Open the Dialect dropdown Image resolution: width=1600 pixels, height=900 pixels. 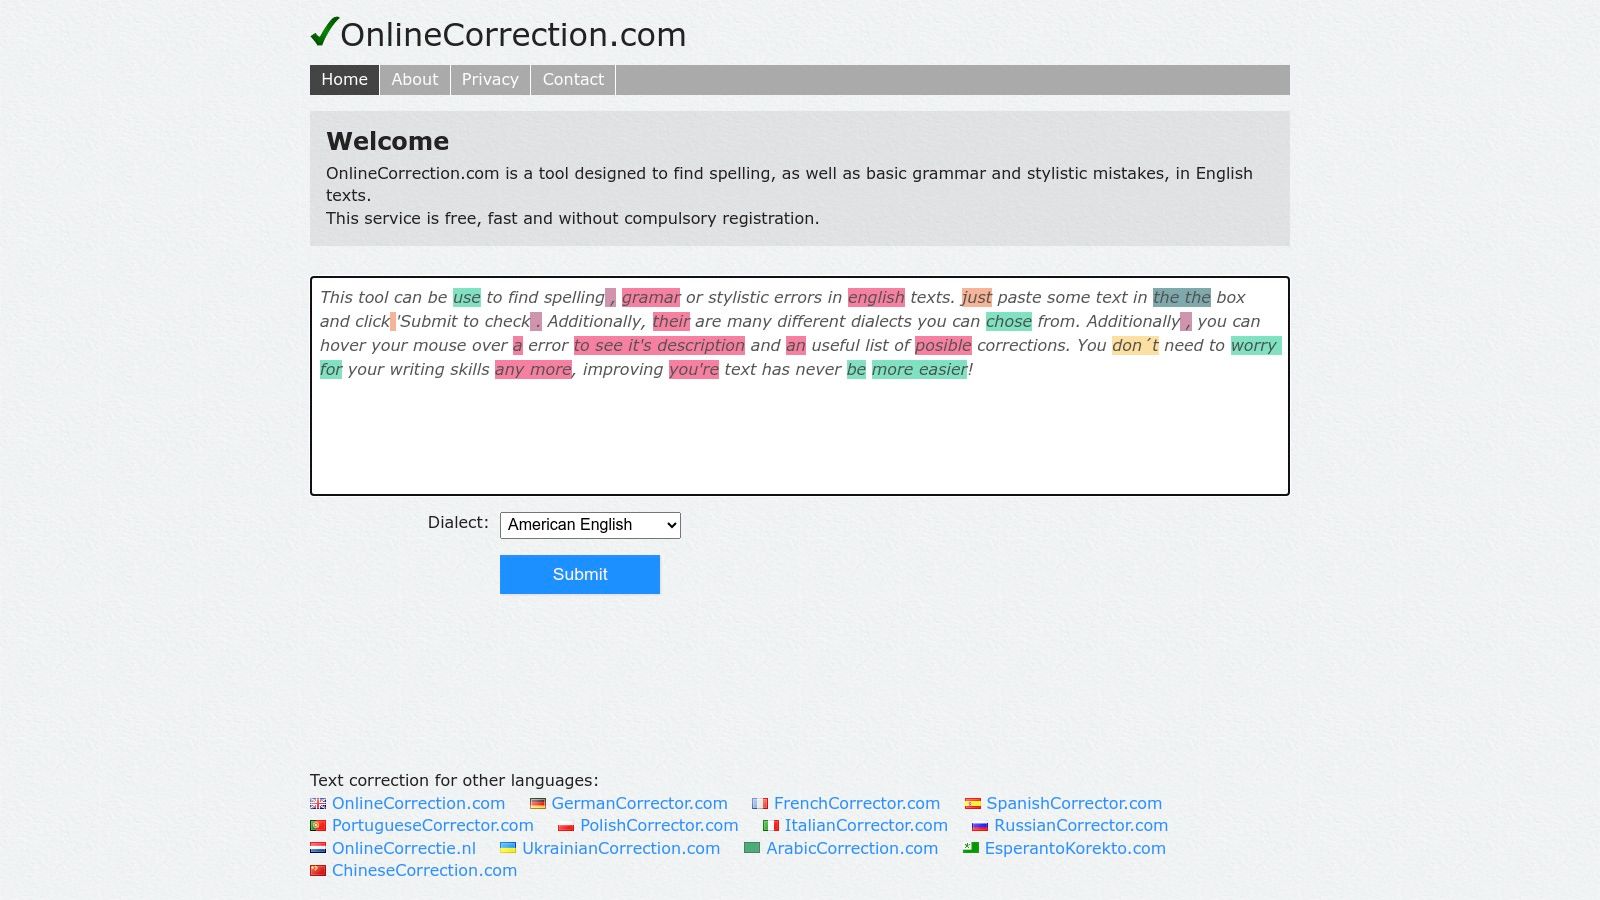click(590, 525)
